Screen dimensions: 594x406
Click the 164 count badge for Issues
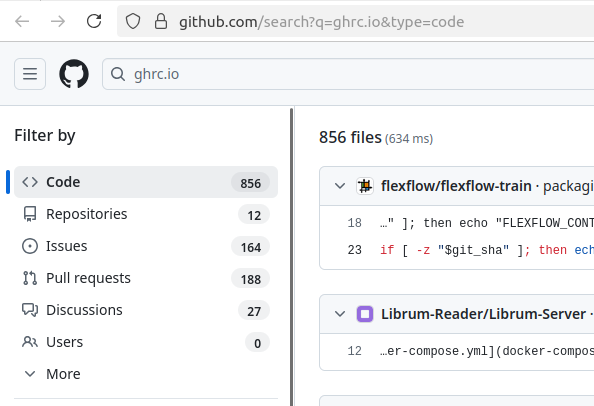point(250,247)
